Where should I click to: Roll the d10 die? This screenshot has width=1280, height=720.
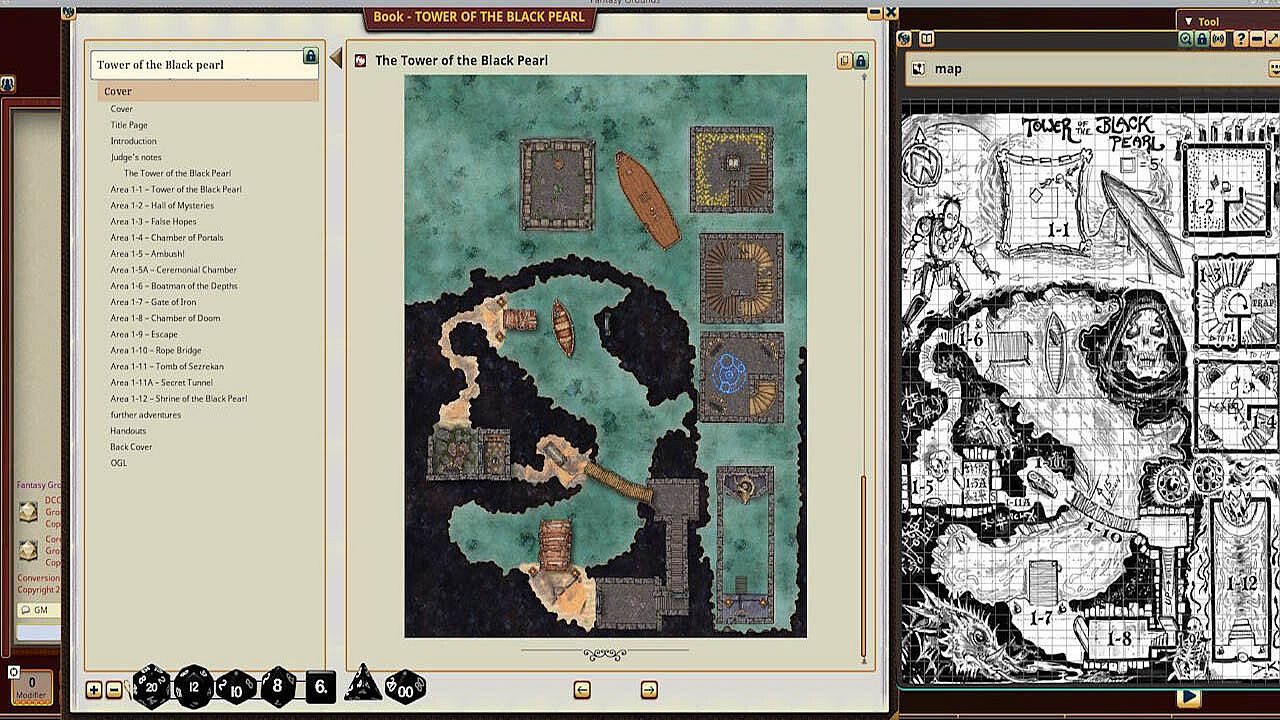click(x=236, y=688)
